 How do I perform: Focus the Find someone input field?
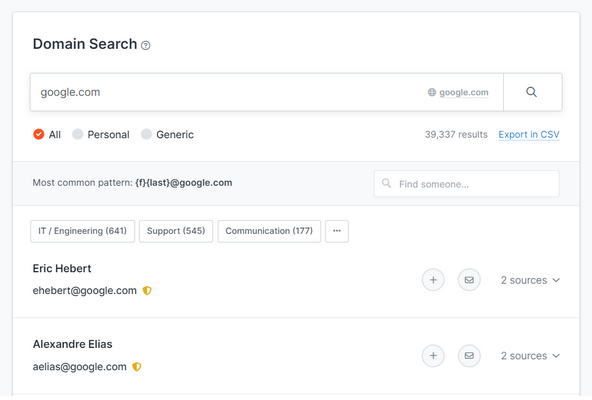467,184
